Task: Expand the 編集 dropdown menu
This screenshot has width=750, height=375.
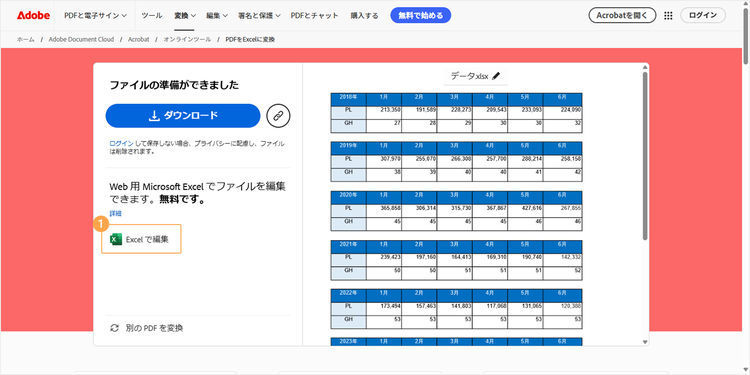Action: [x=217, y=15]
